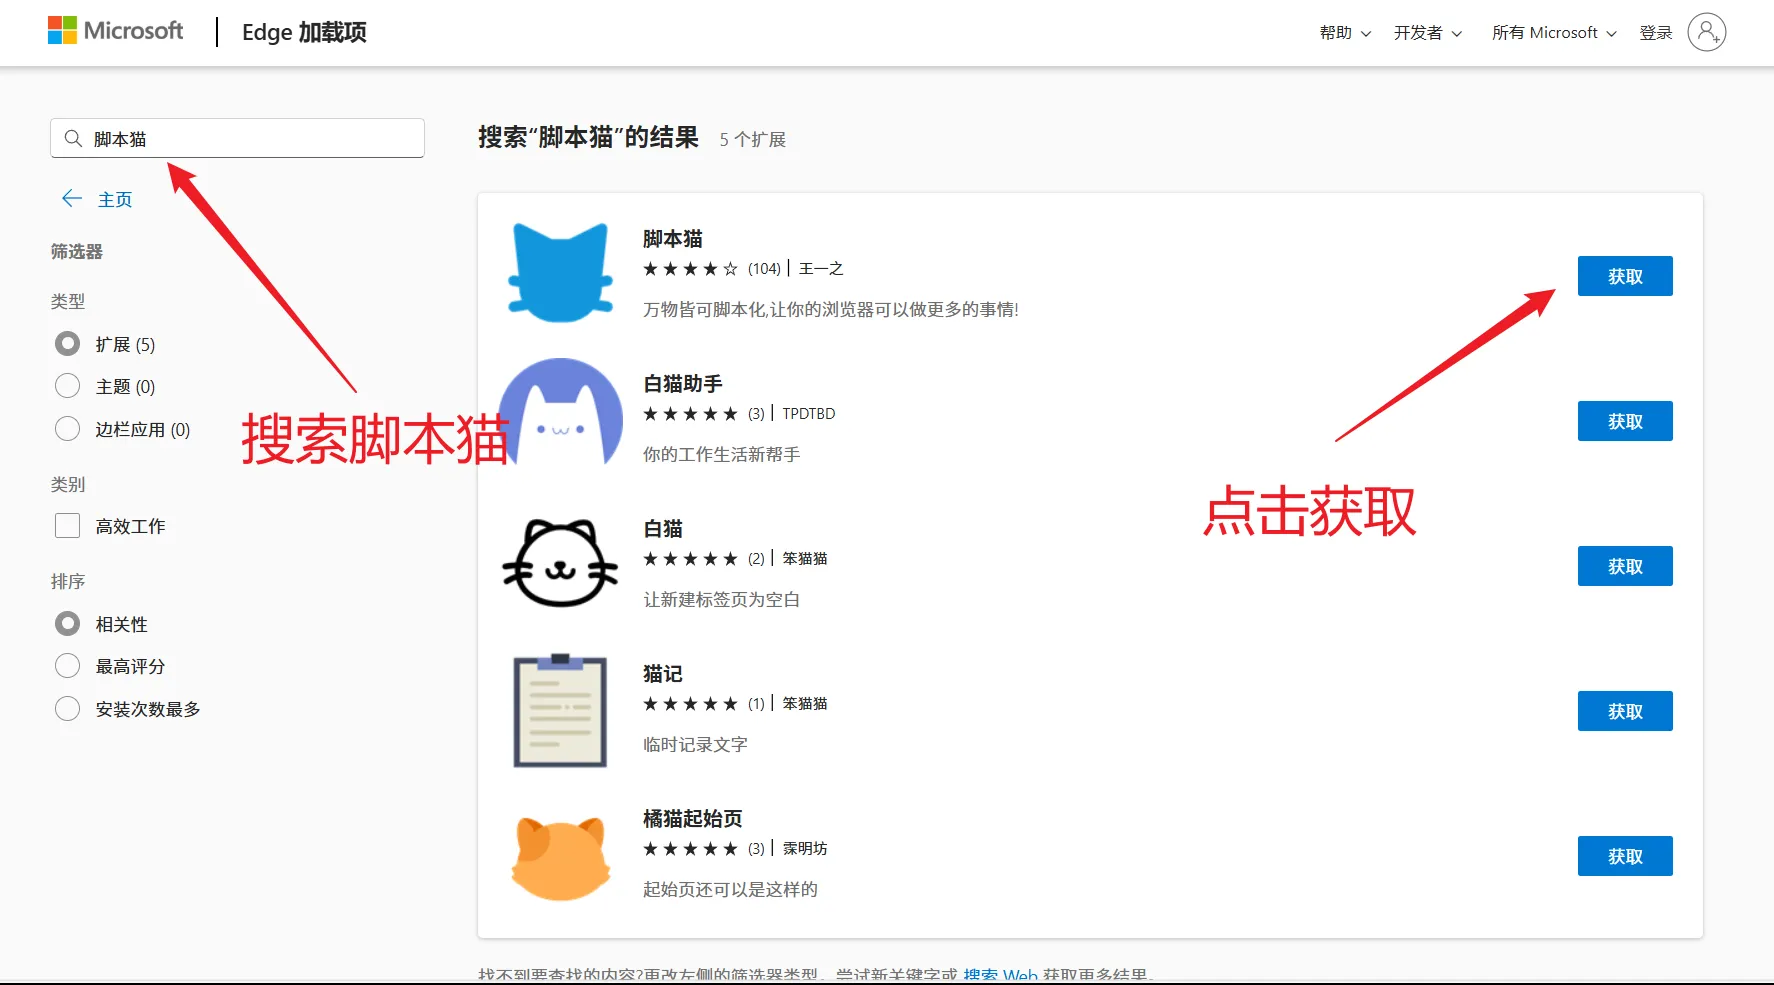
Task: Click the description 万物皆可脚本化
Action: coord(831,309)
